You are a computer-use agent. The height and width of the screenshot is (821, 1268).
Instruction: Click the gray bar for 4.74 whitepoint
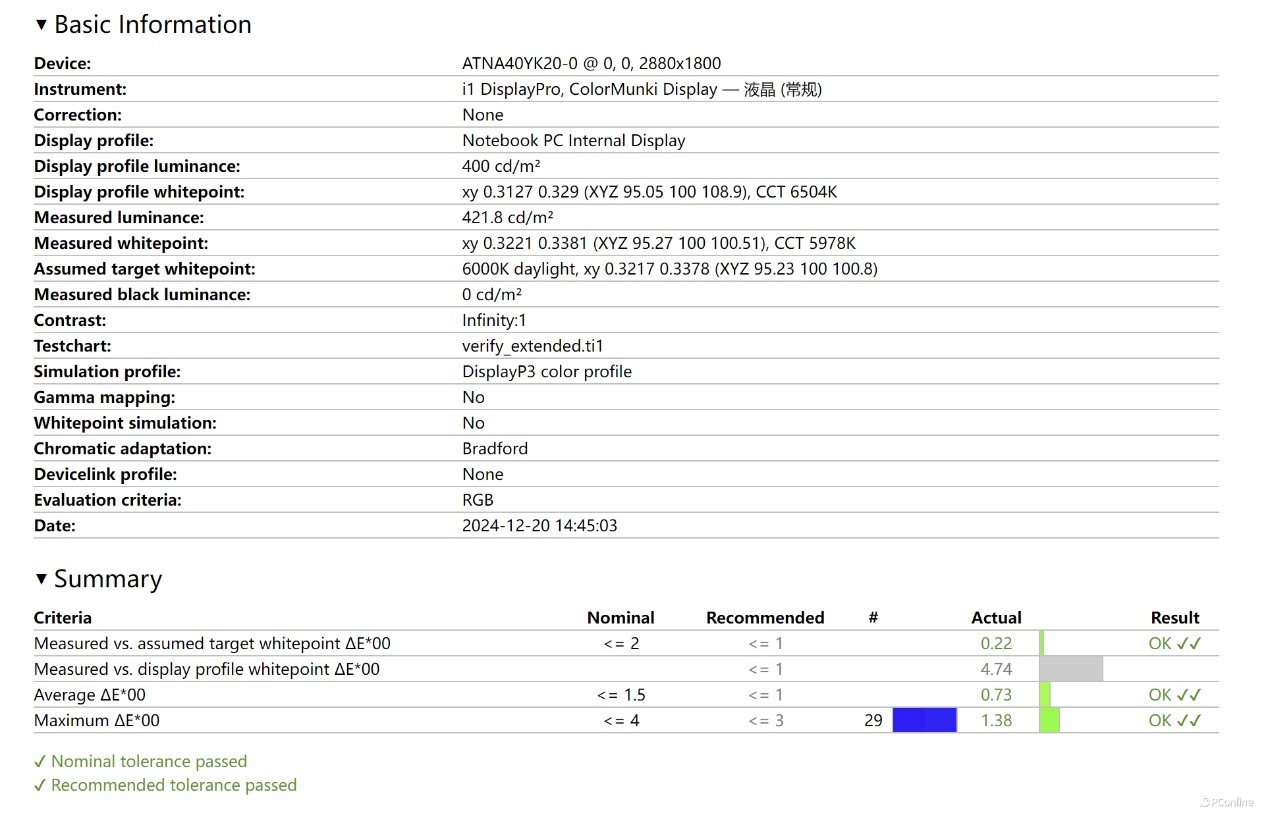click(x=1071, y=669)
